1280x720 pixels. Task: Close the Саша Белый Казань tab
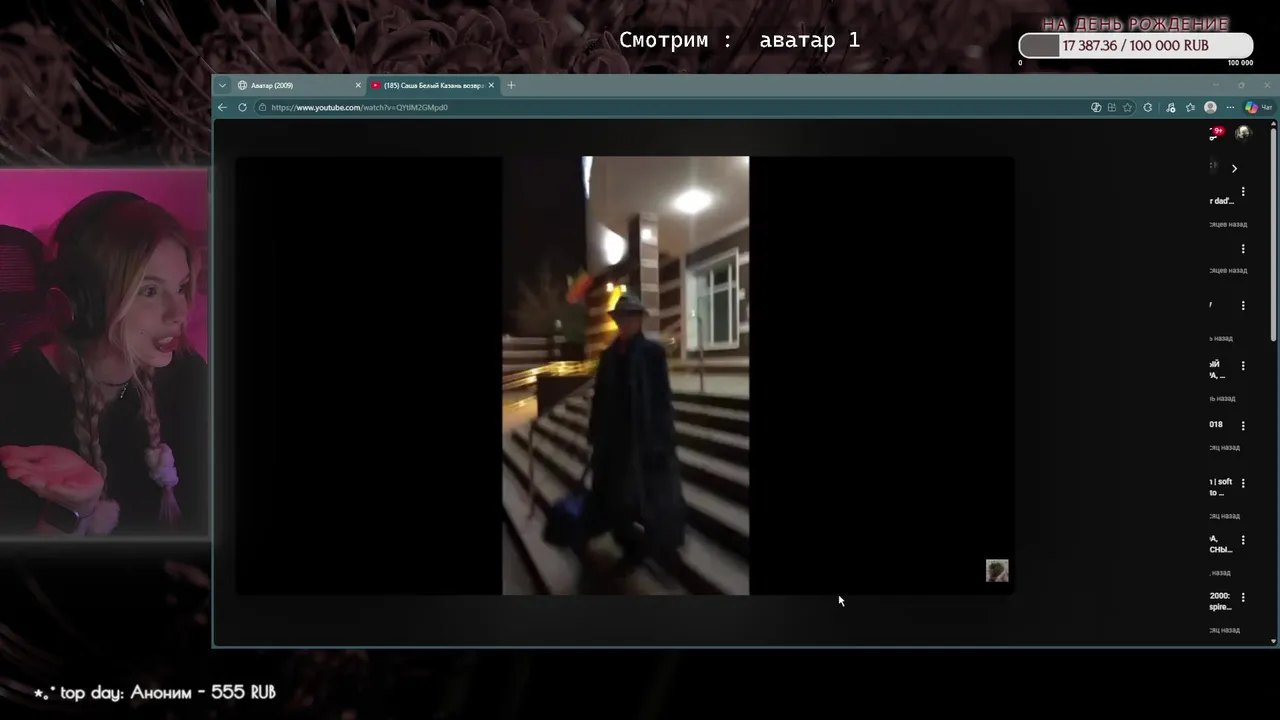click(x=491, y=85)
